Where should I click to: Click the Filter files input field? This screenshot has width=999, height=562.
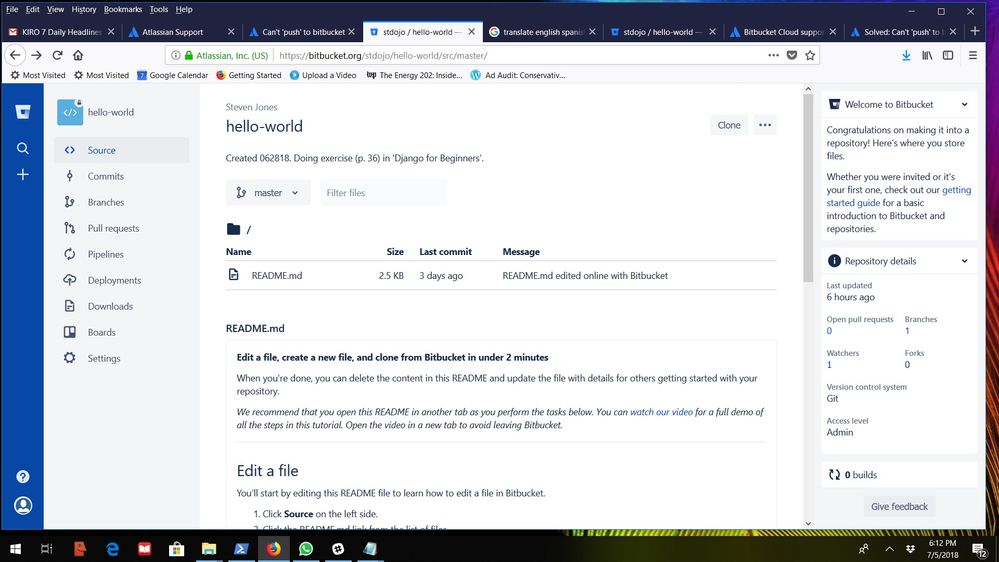(383, 192)
